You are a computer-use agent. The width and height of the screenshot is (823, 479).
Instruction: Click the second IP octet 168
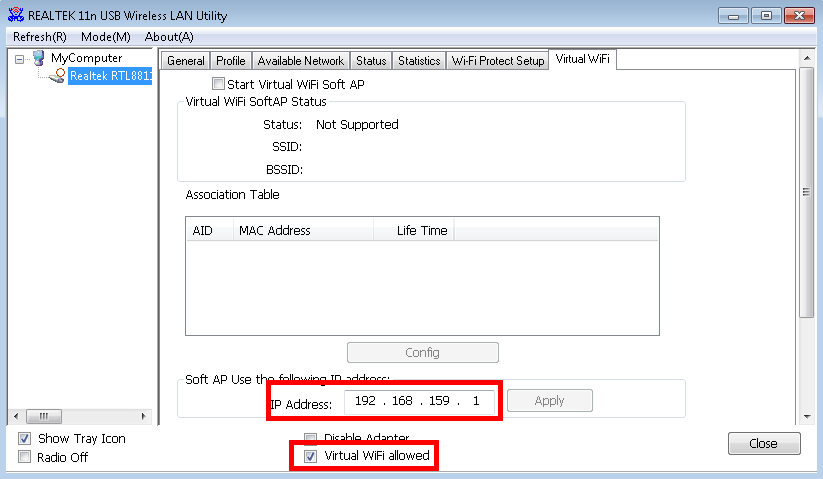coord(402,401)
